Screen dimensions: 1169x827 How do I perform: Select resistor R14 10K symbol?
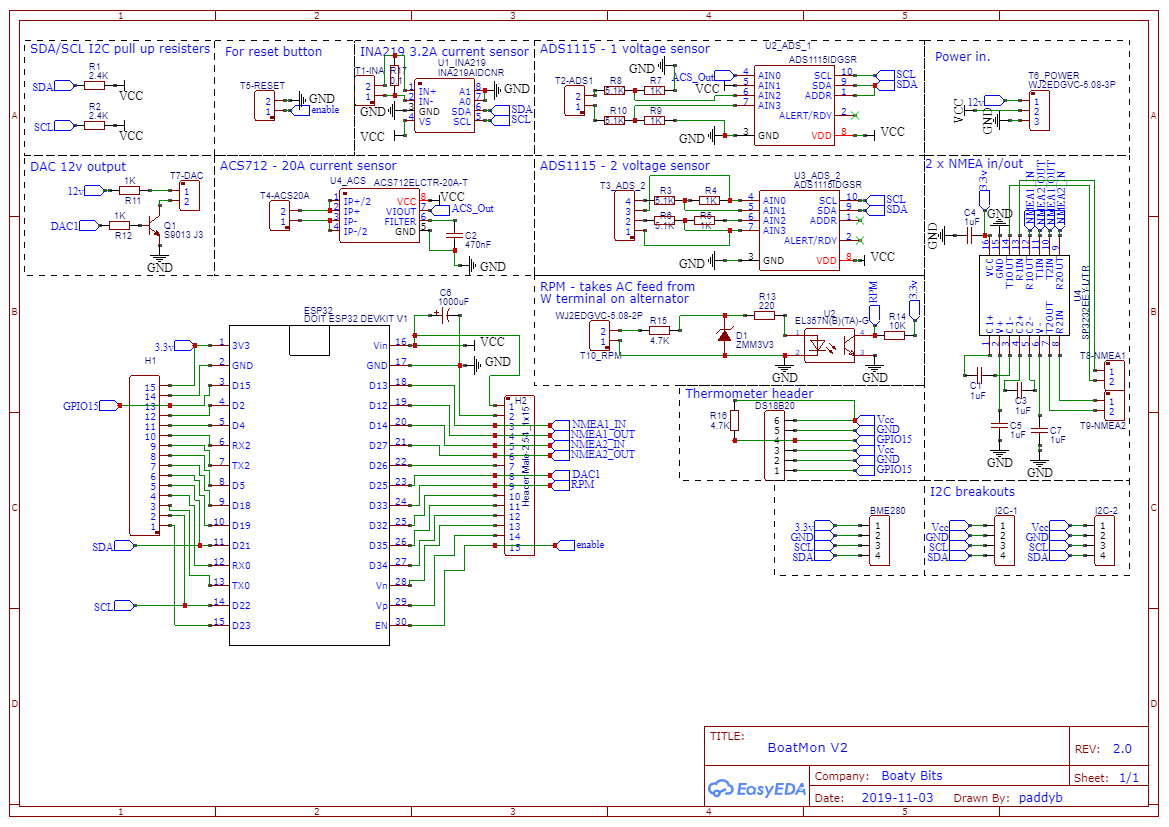click(895, 336)
